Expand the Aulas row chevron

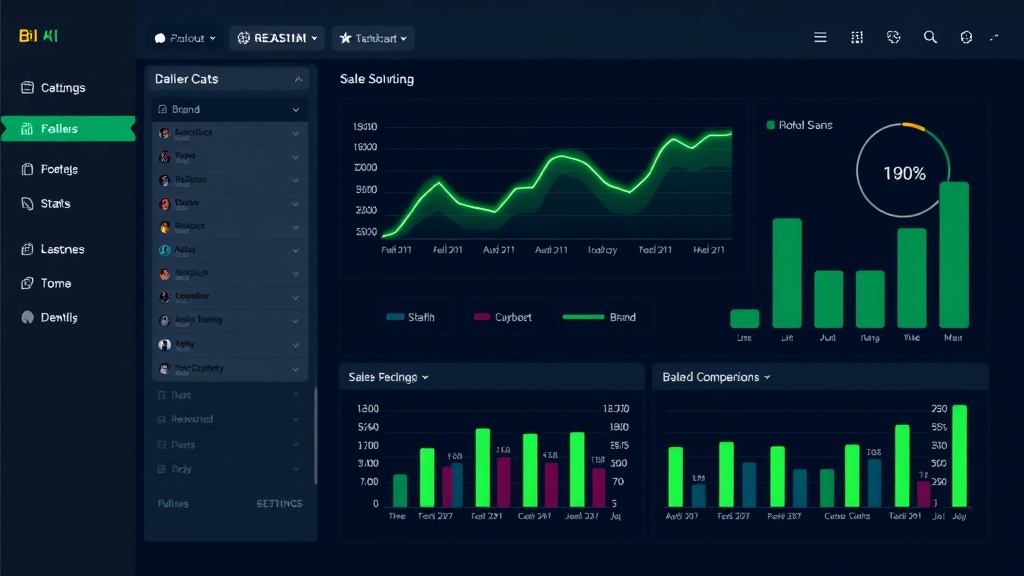[x=296, y=251]
